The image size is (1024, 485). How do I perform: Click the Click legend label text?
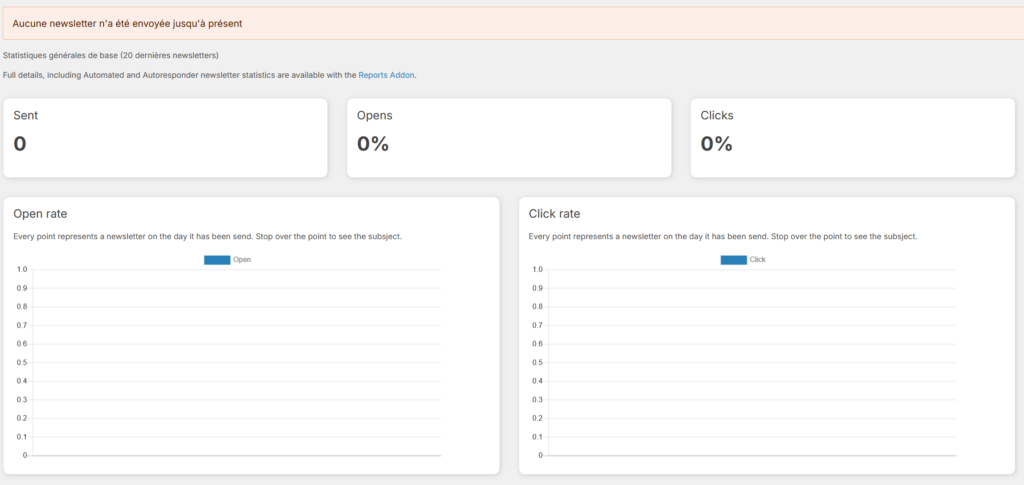click(x=757, y=260)
